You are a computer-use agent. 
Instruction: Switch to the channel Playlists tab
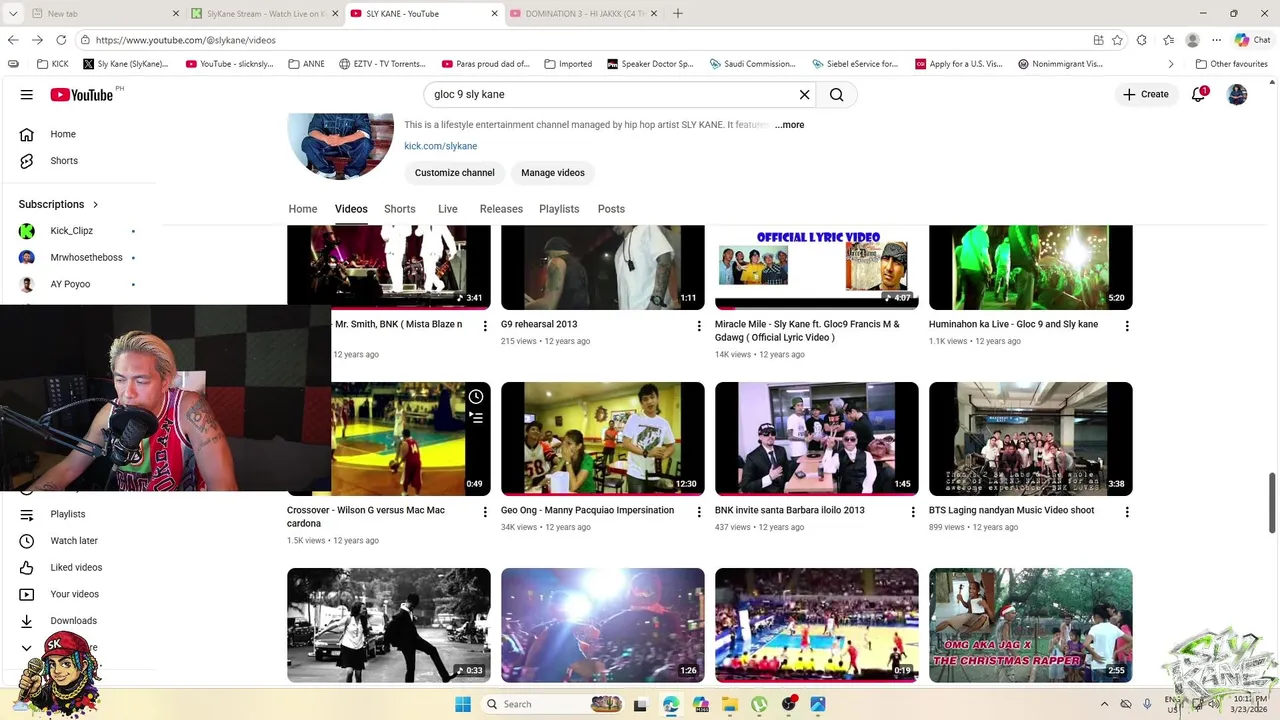(x=559, y=209)
